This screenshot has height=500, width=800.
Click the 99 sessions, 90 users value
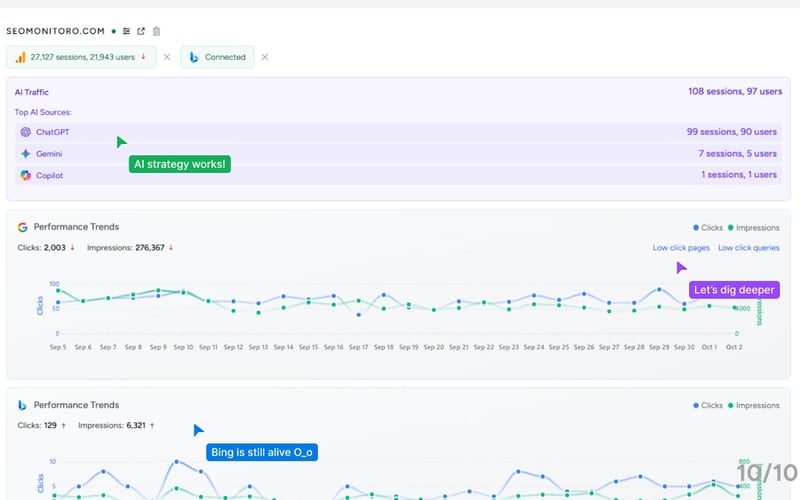pos(732,132)
